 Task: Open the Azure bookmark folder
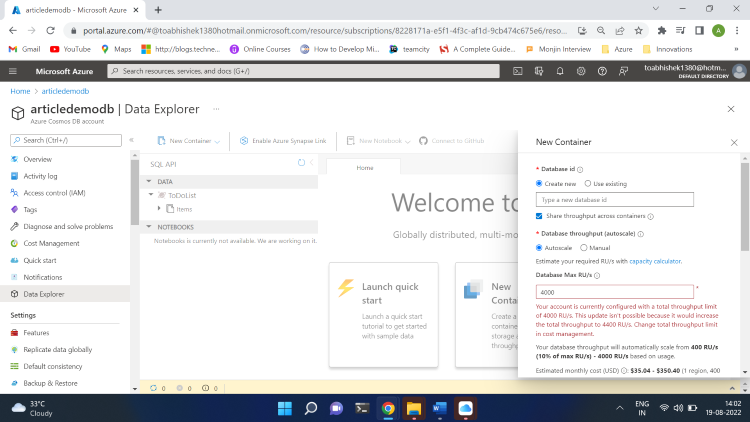pos(617,49)
